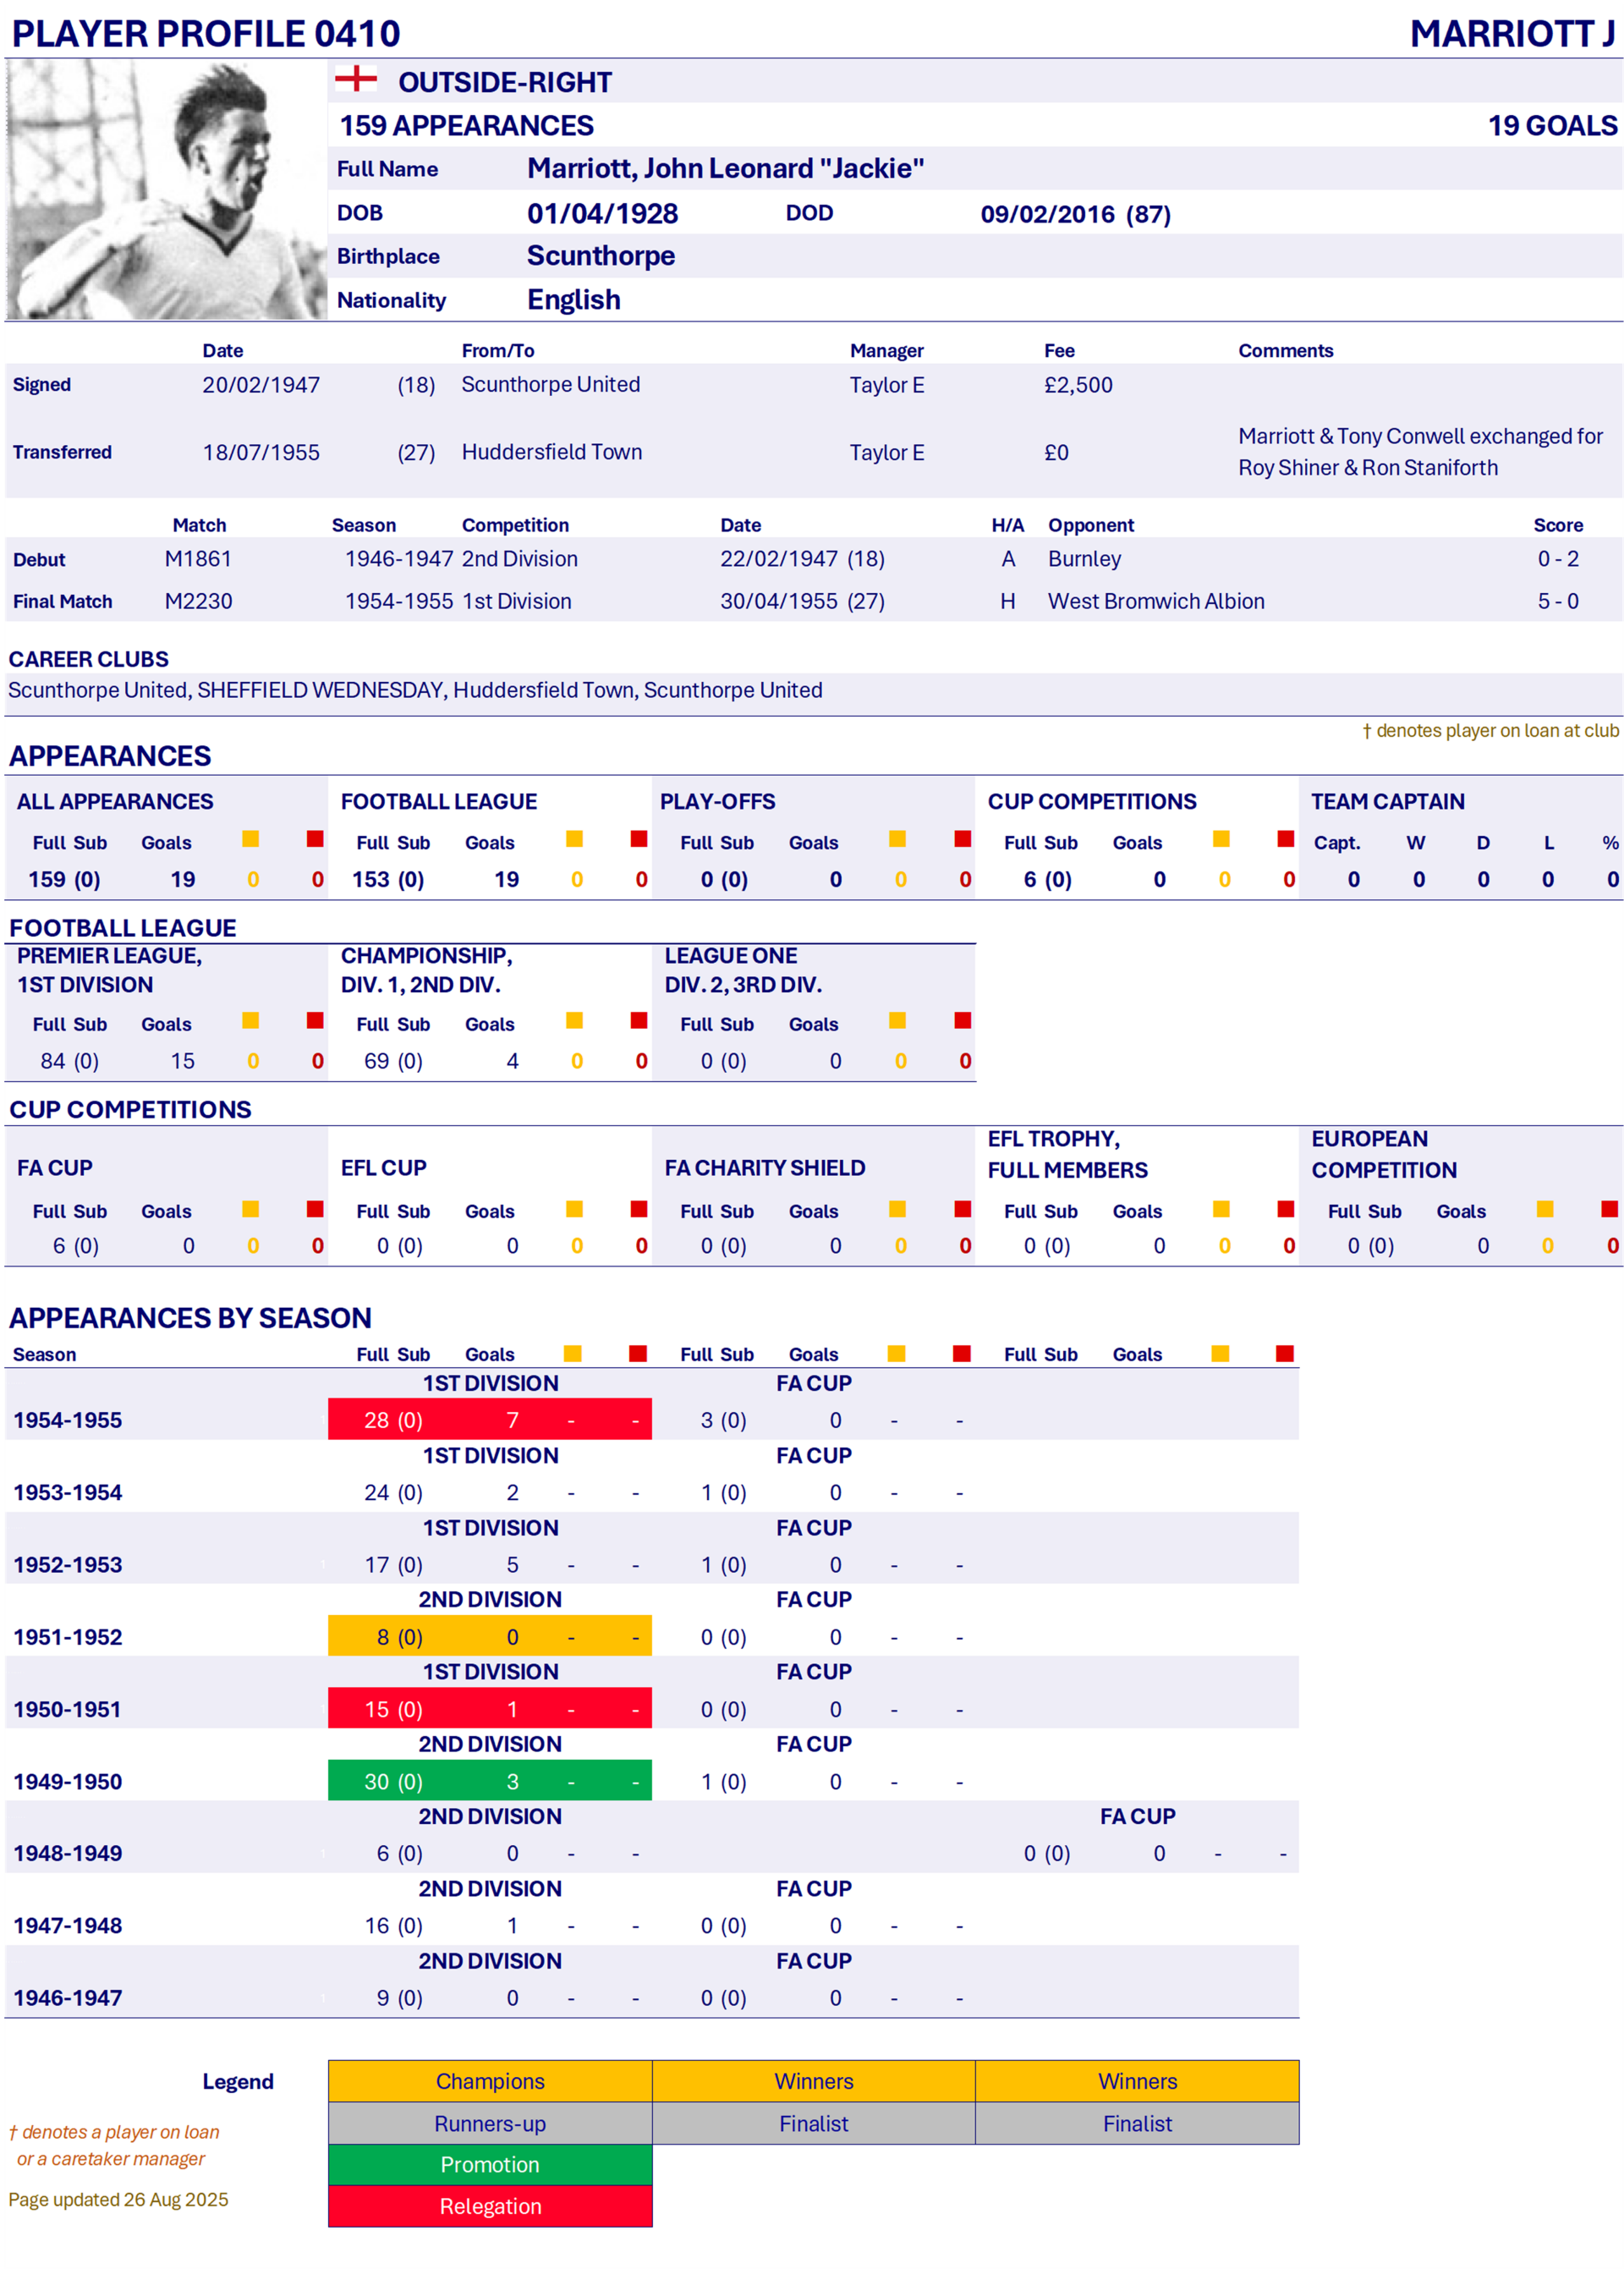
Task: Click the red Relegation legend swatch
Action: coord(490,2206)
